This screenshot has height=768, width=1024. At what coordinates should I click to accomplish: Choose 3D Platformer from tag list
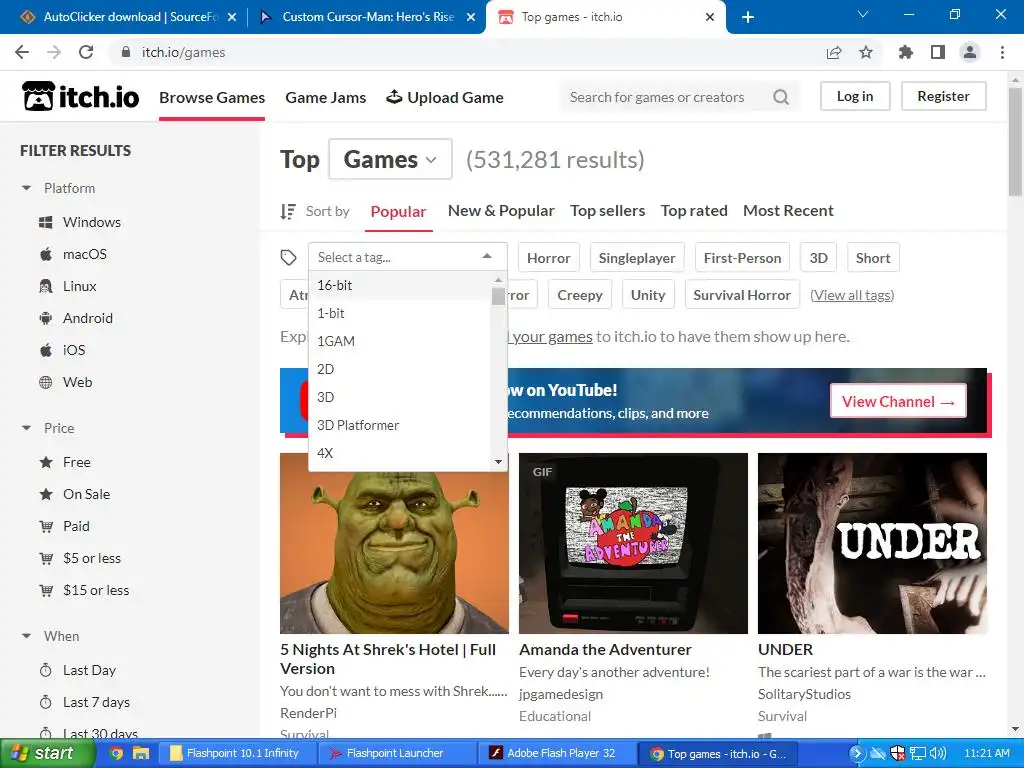[x=400, y=425]
